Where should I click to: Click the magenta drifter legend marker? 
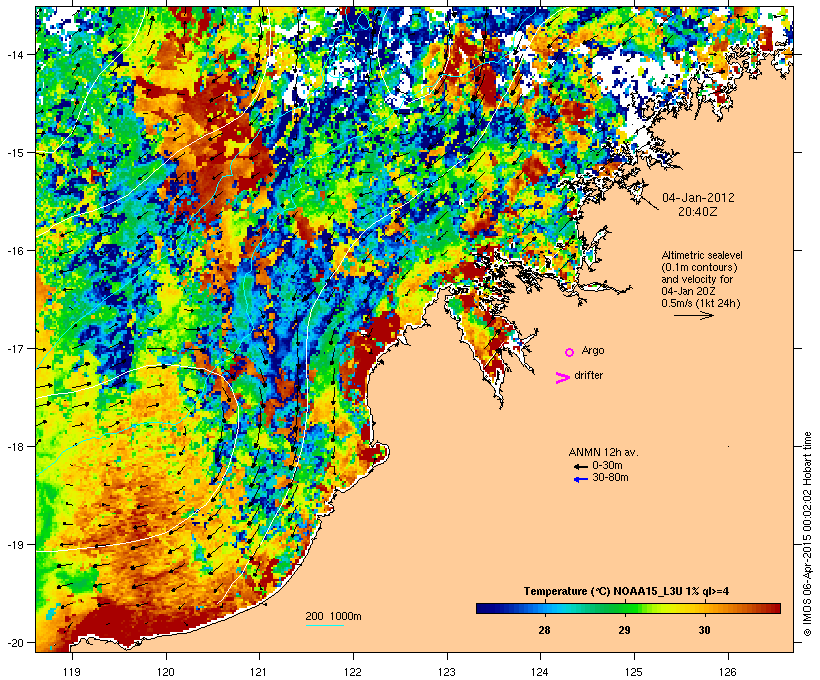click(563, 378)
